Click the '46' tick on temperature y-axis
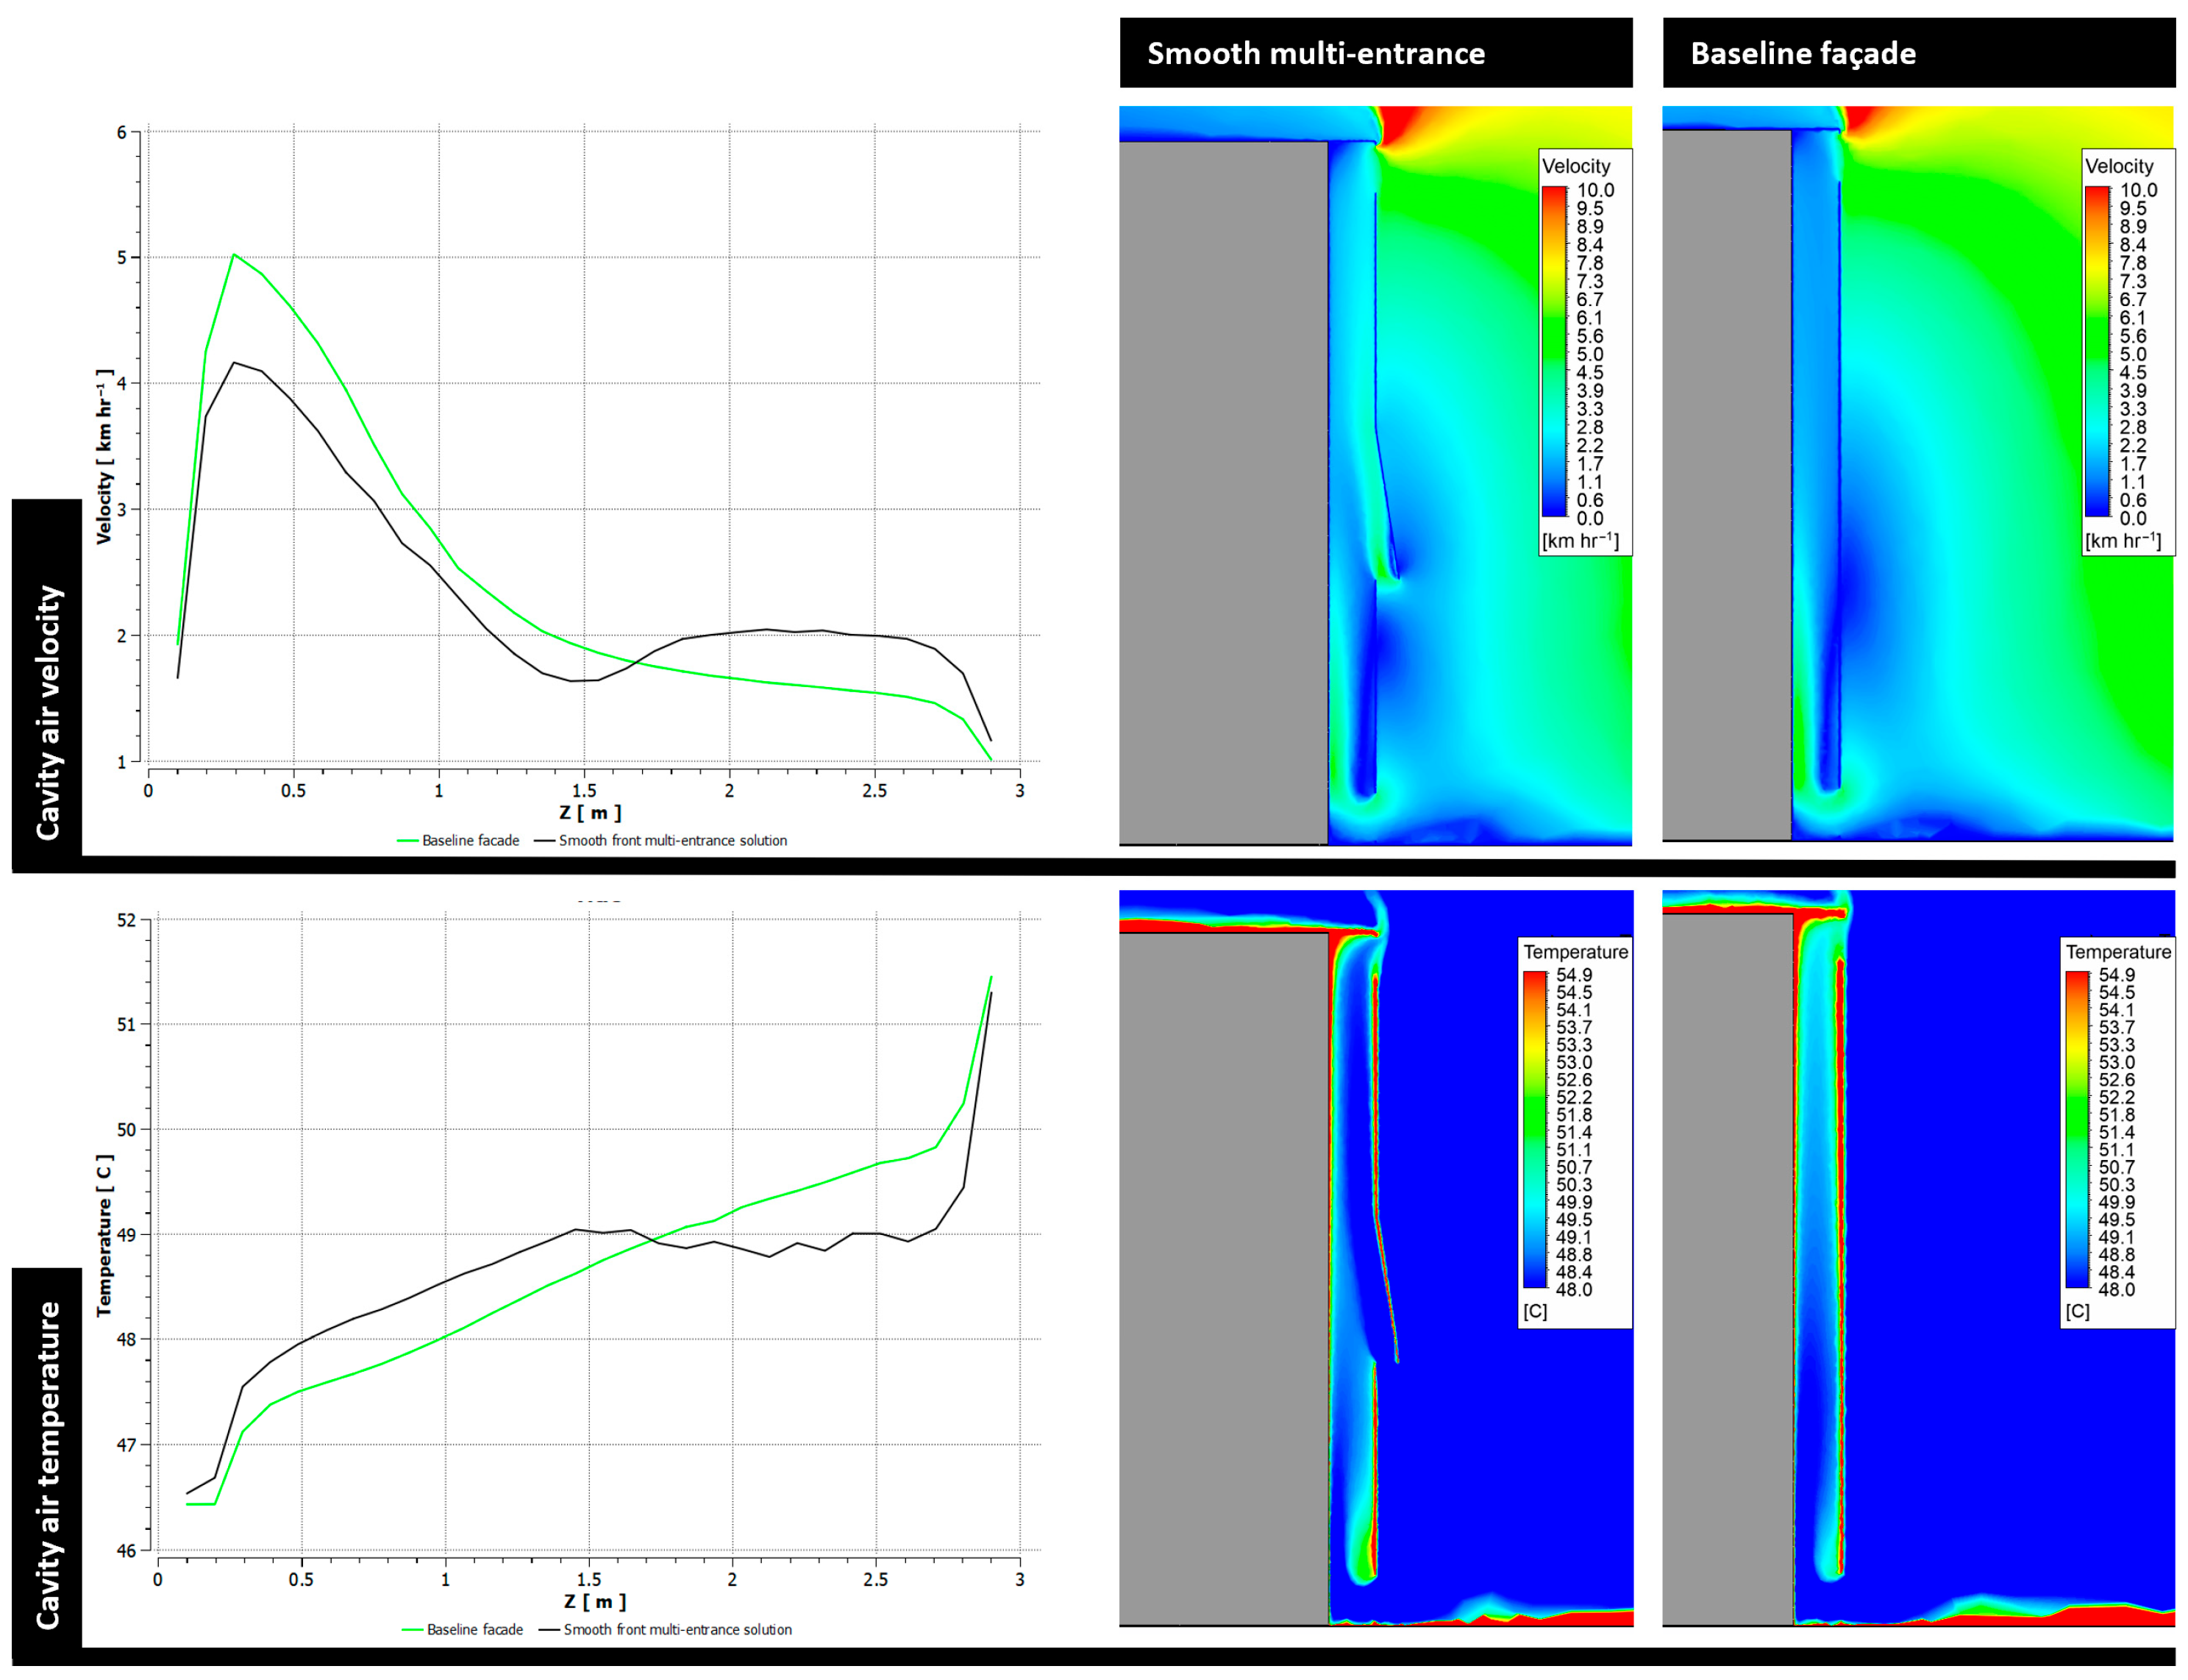 pos(126,1551)
